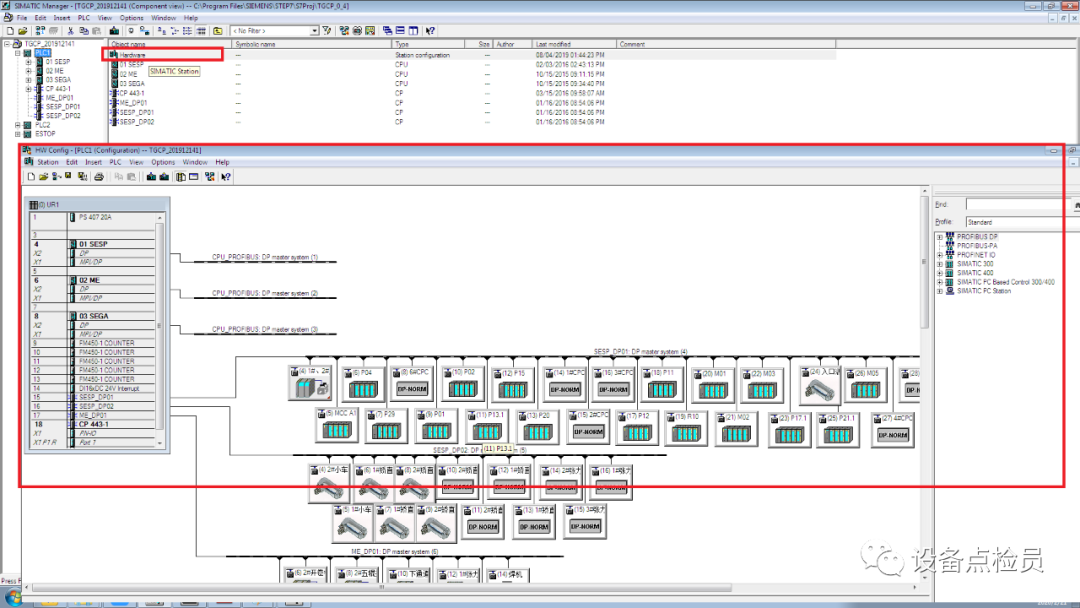1080x608 pixels.
Task: Click New project icon in SIMATIC Manager toolbar
Action: (x=10, y=31)
